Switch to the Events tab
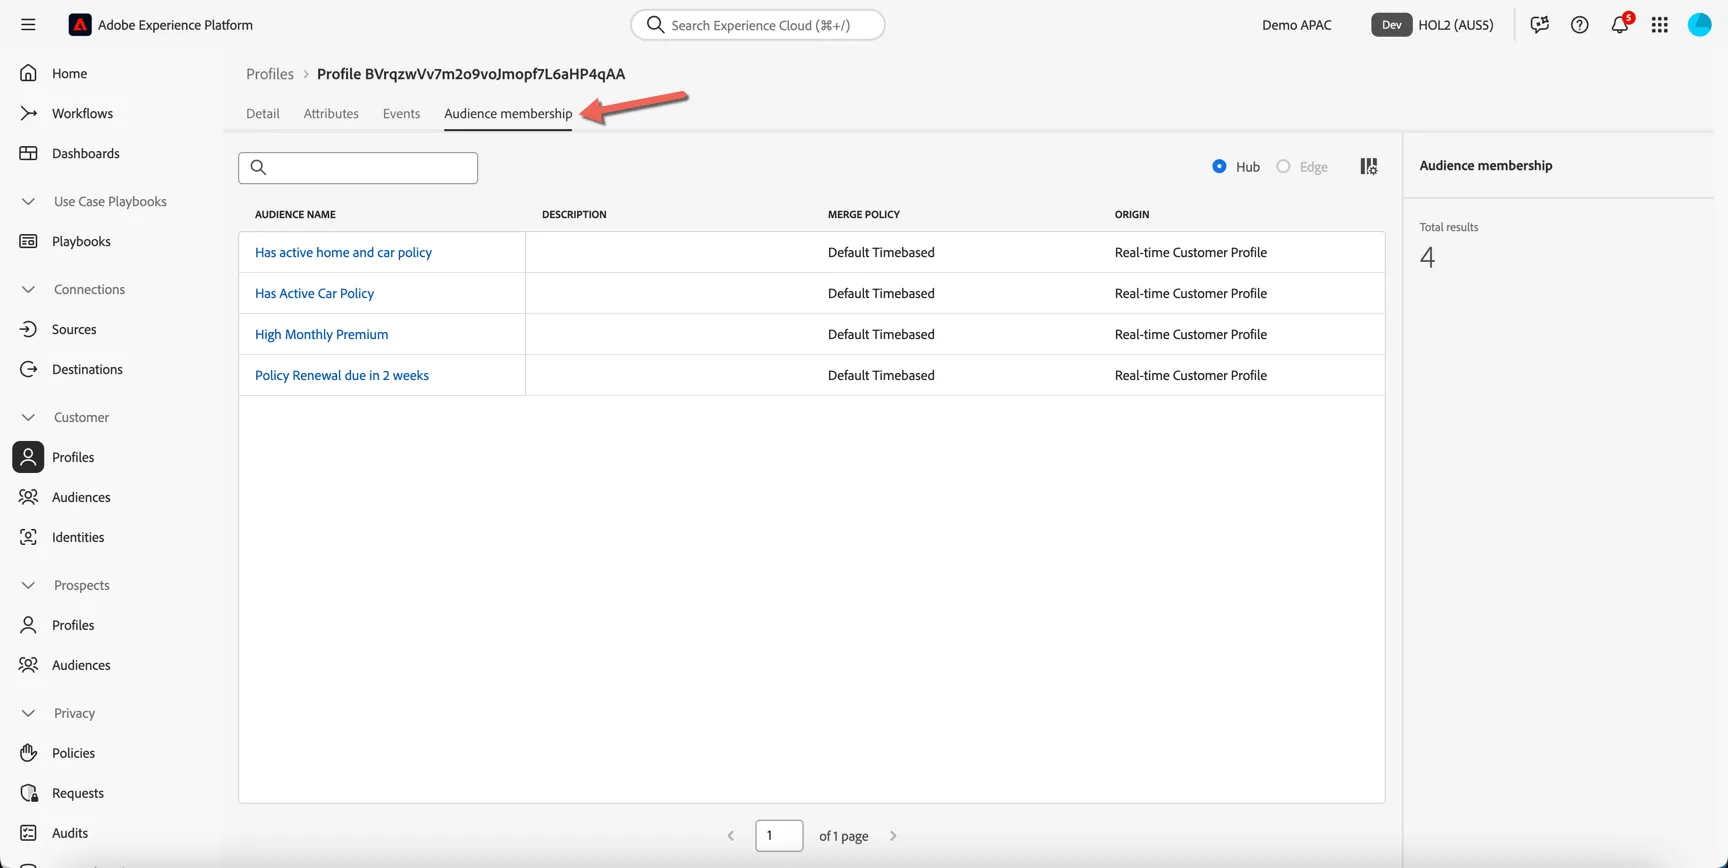The image size is (1728, 868). (401, 113)
